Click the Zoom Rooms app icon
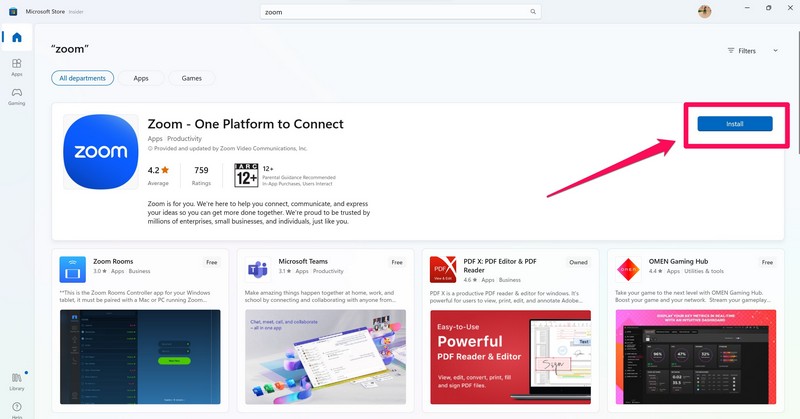The height and width of the screenshot is (419, 800). point(73,270)
